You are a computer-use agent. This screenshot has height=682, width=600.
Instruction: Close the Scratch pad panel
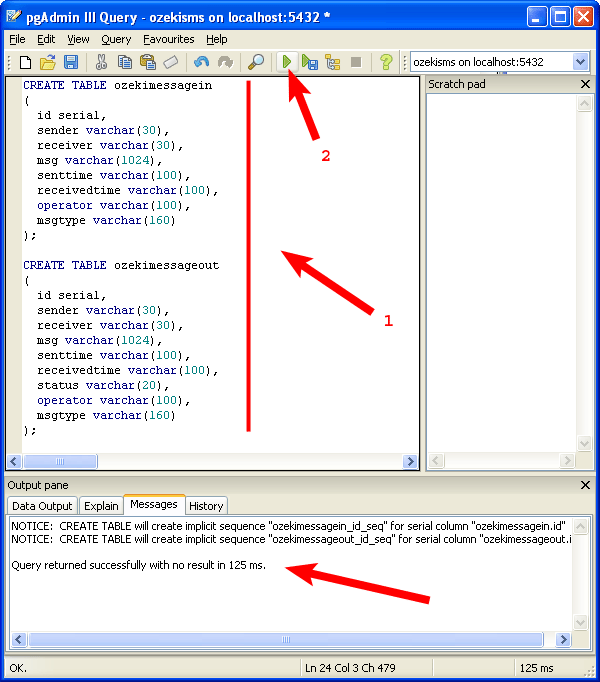pos(586,84)
